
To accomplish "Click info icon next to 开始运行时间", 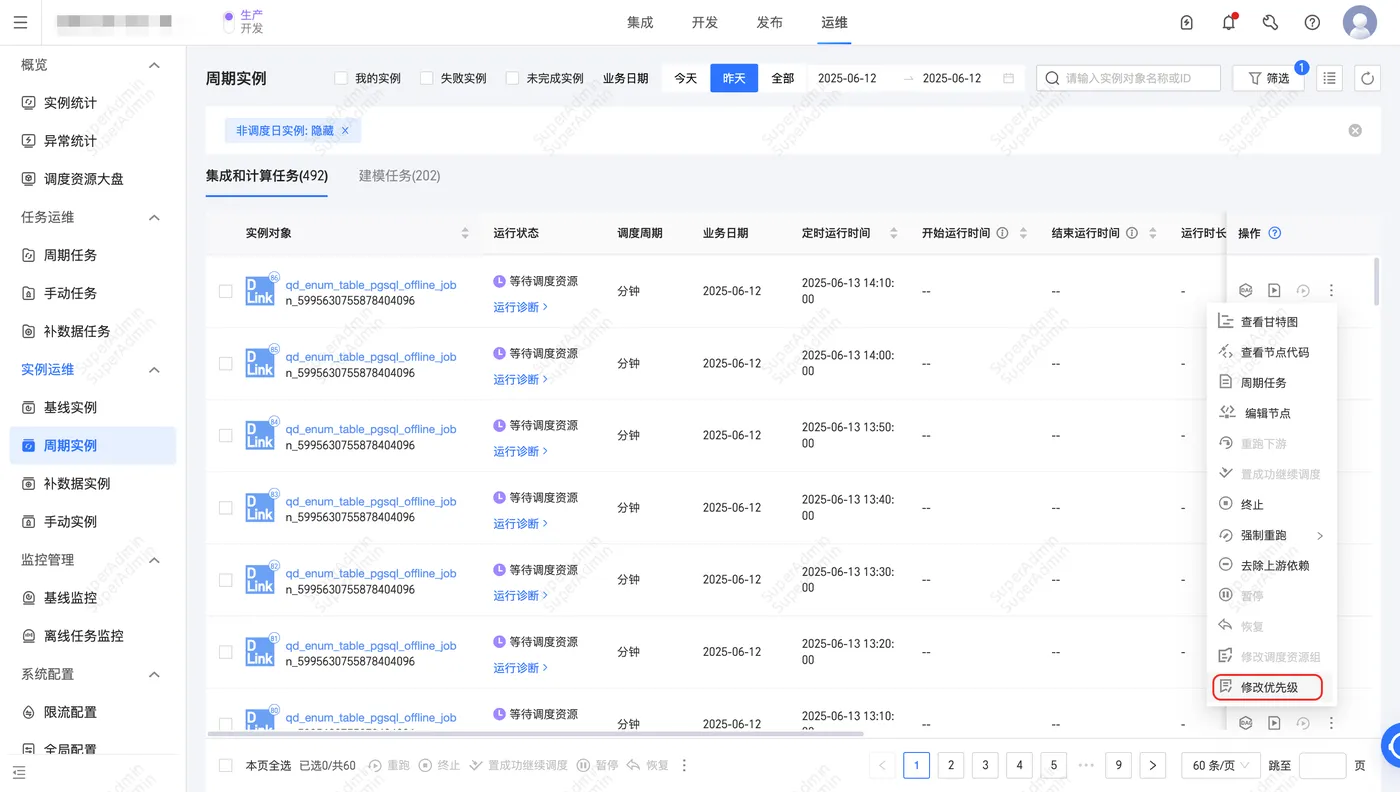I will [x=1002, y=233].
